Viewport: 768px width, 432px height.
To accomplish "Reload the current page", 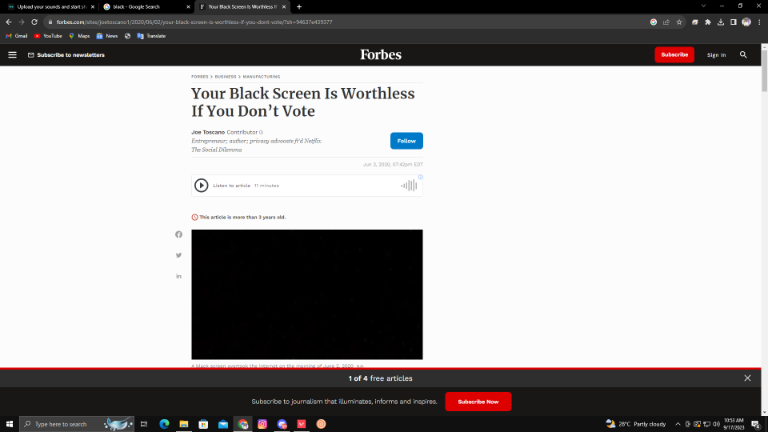I will (34, 22).
